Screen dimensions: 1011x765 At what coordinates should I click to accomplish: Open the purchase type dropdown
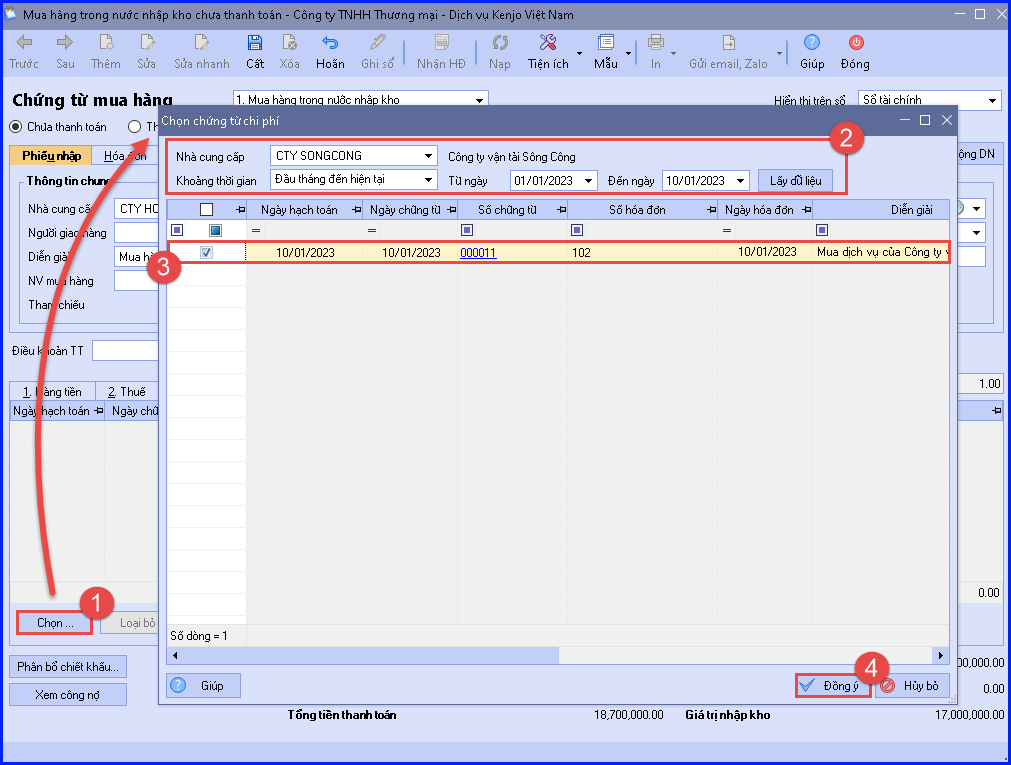pos(479,100)
